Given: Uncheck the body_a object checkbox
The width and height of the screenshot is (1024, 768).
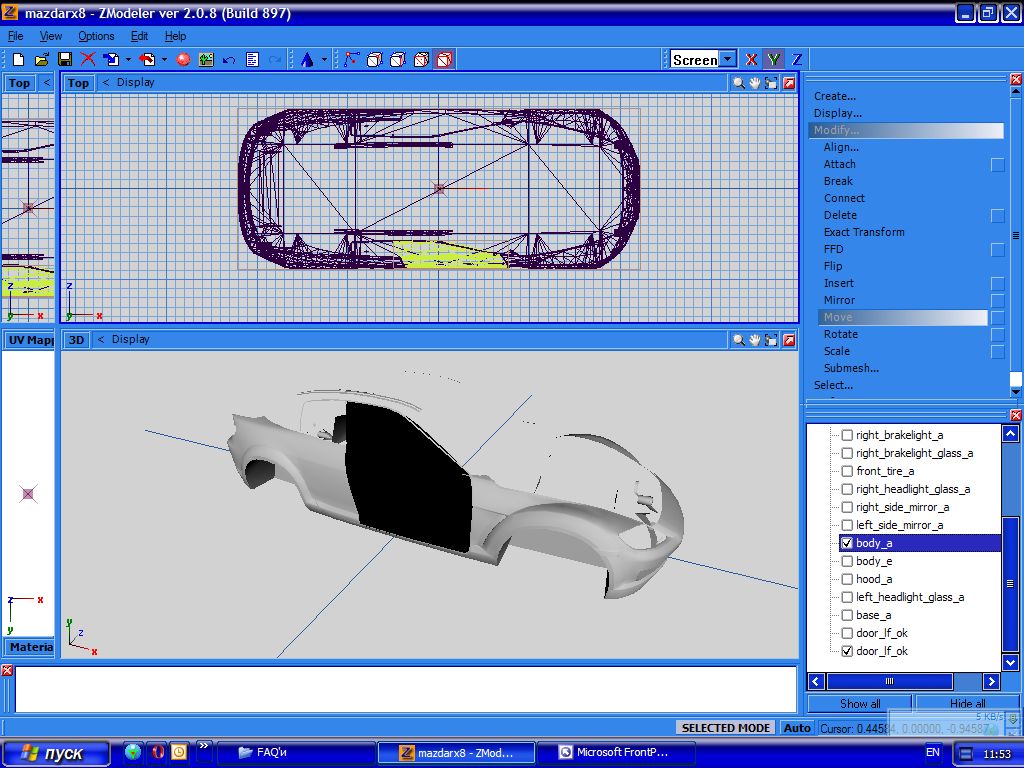Looking at the screenshot, I should pyautogui.click(x=847, y=543).
